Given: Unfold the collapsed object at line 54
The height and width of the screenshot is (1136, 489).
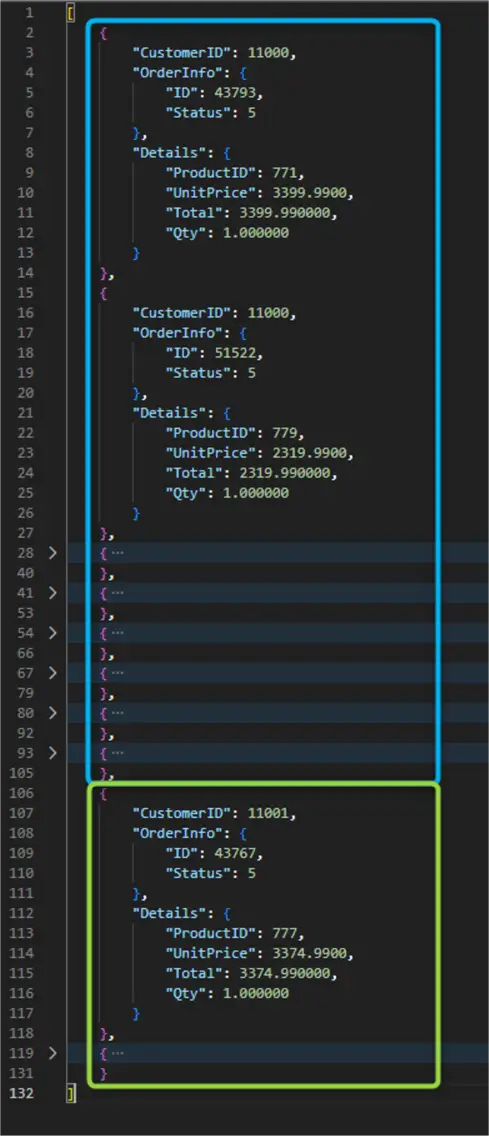Looking at the screenshot, I should point(52,632).
